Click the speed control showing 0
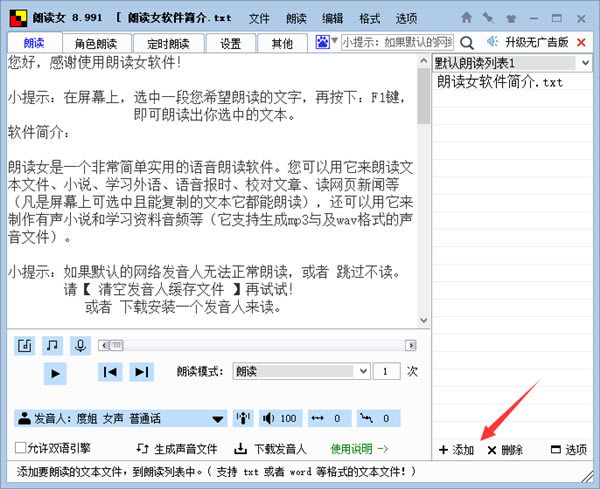Screen dimensions: 600x489 329,418
